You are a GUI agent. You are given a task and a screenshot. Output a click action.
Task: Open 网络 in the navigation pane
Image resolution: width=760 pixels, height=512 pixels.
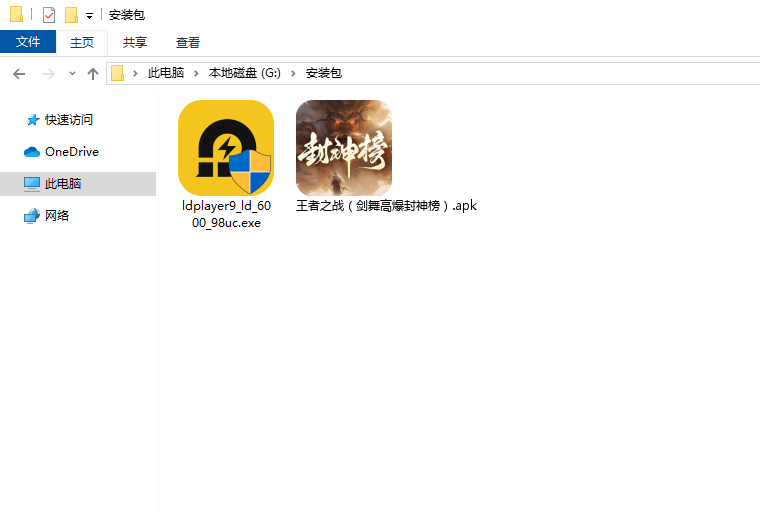click(57, 216)
